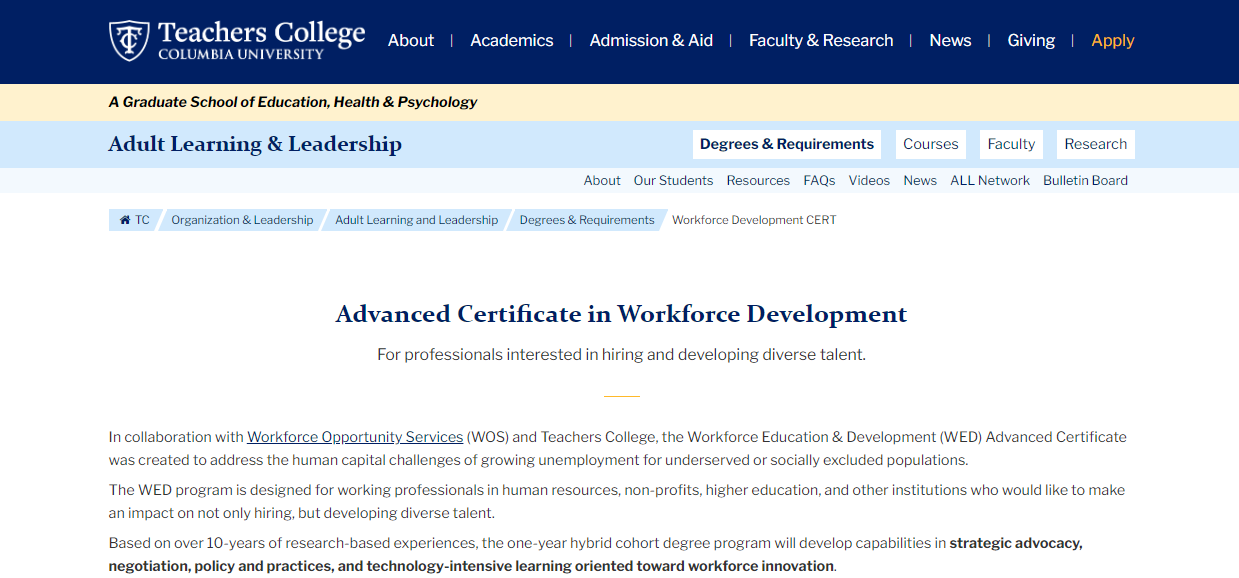
Task: Open Our Students page
Action: 673,180
